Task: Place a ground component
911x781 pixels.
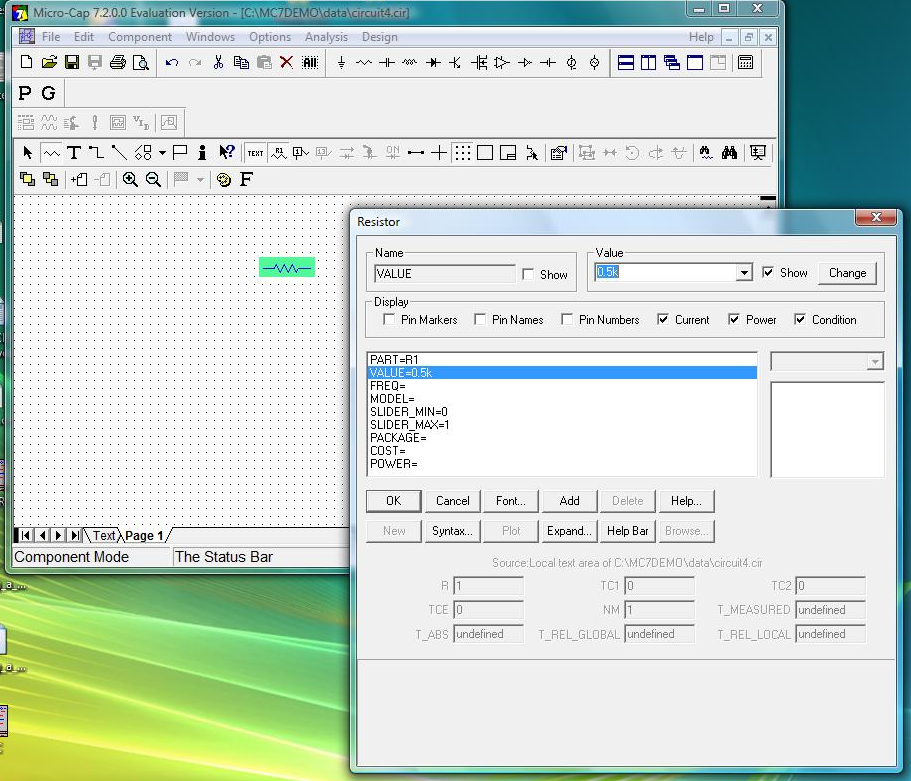Action: (341, 62)
